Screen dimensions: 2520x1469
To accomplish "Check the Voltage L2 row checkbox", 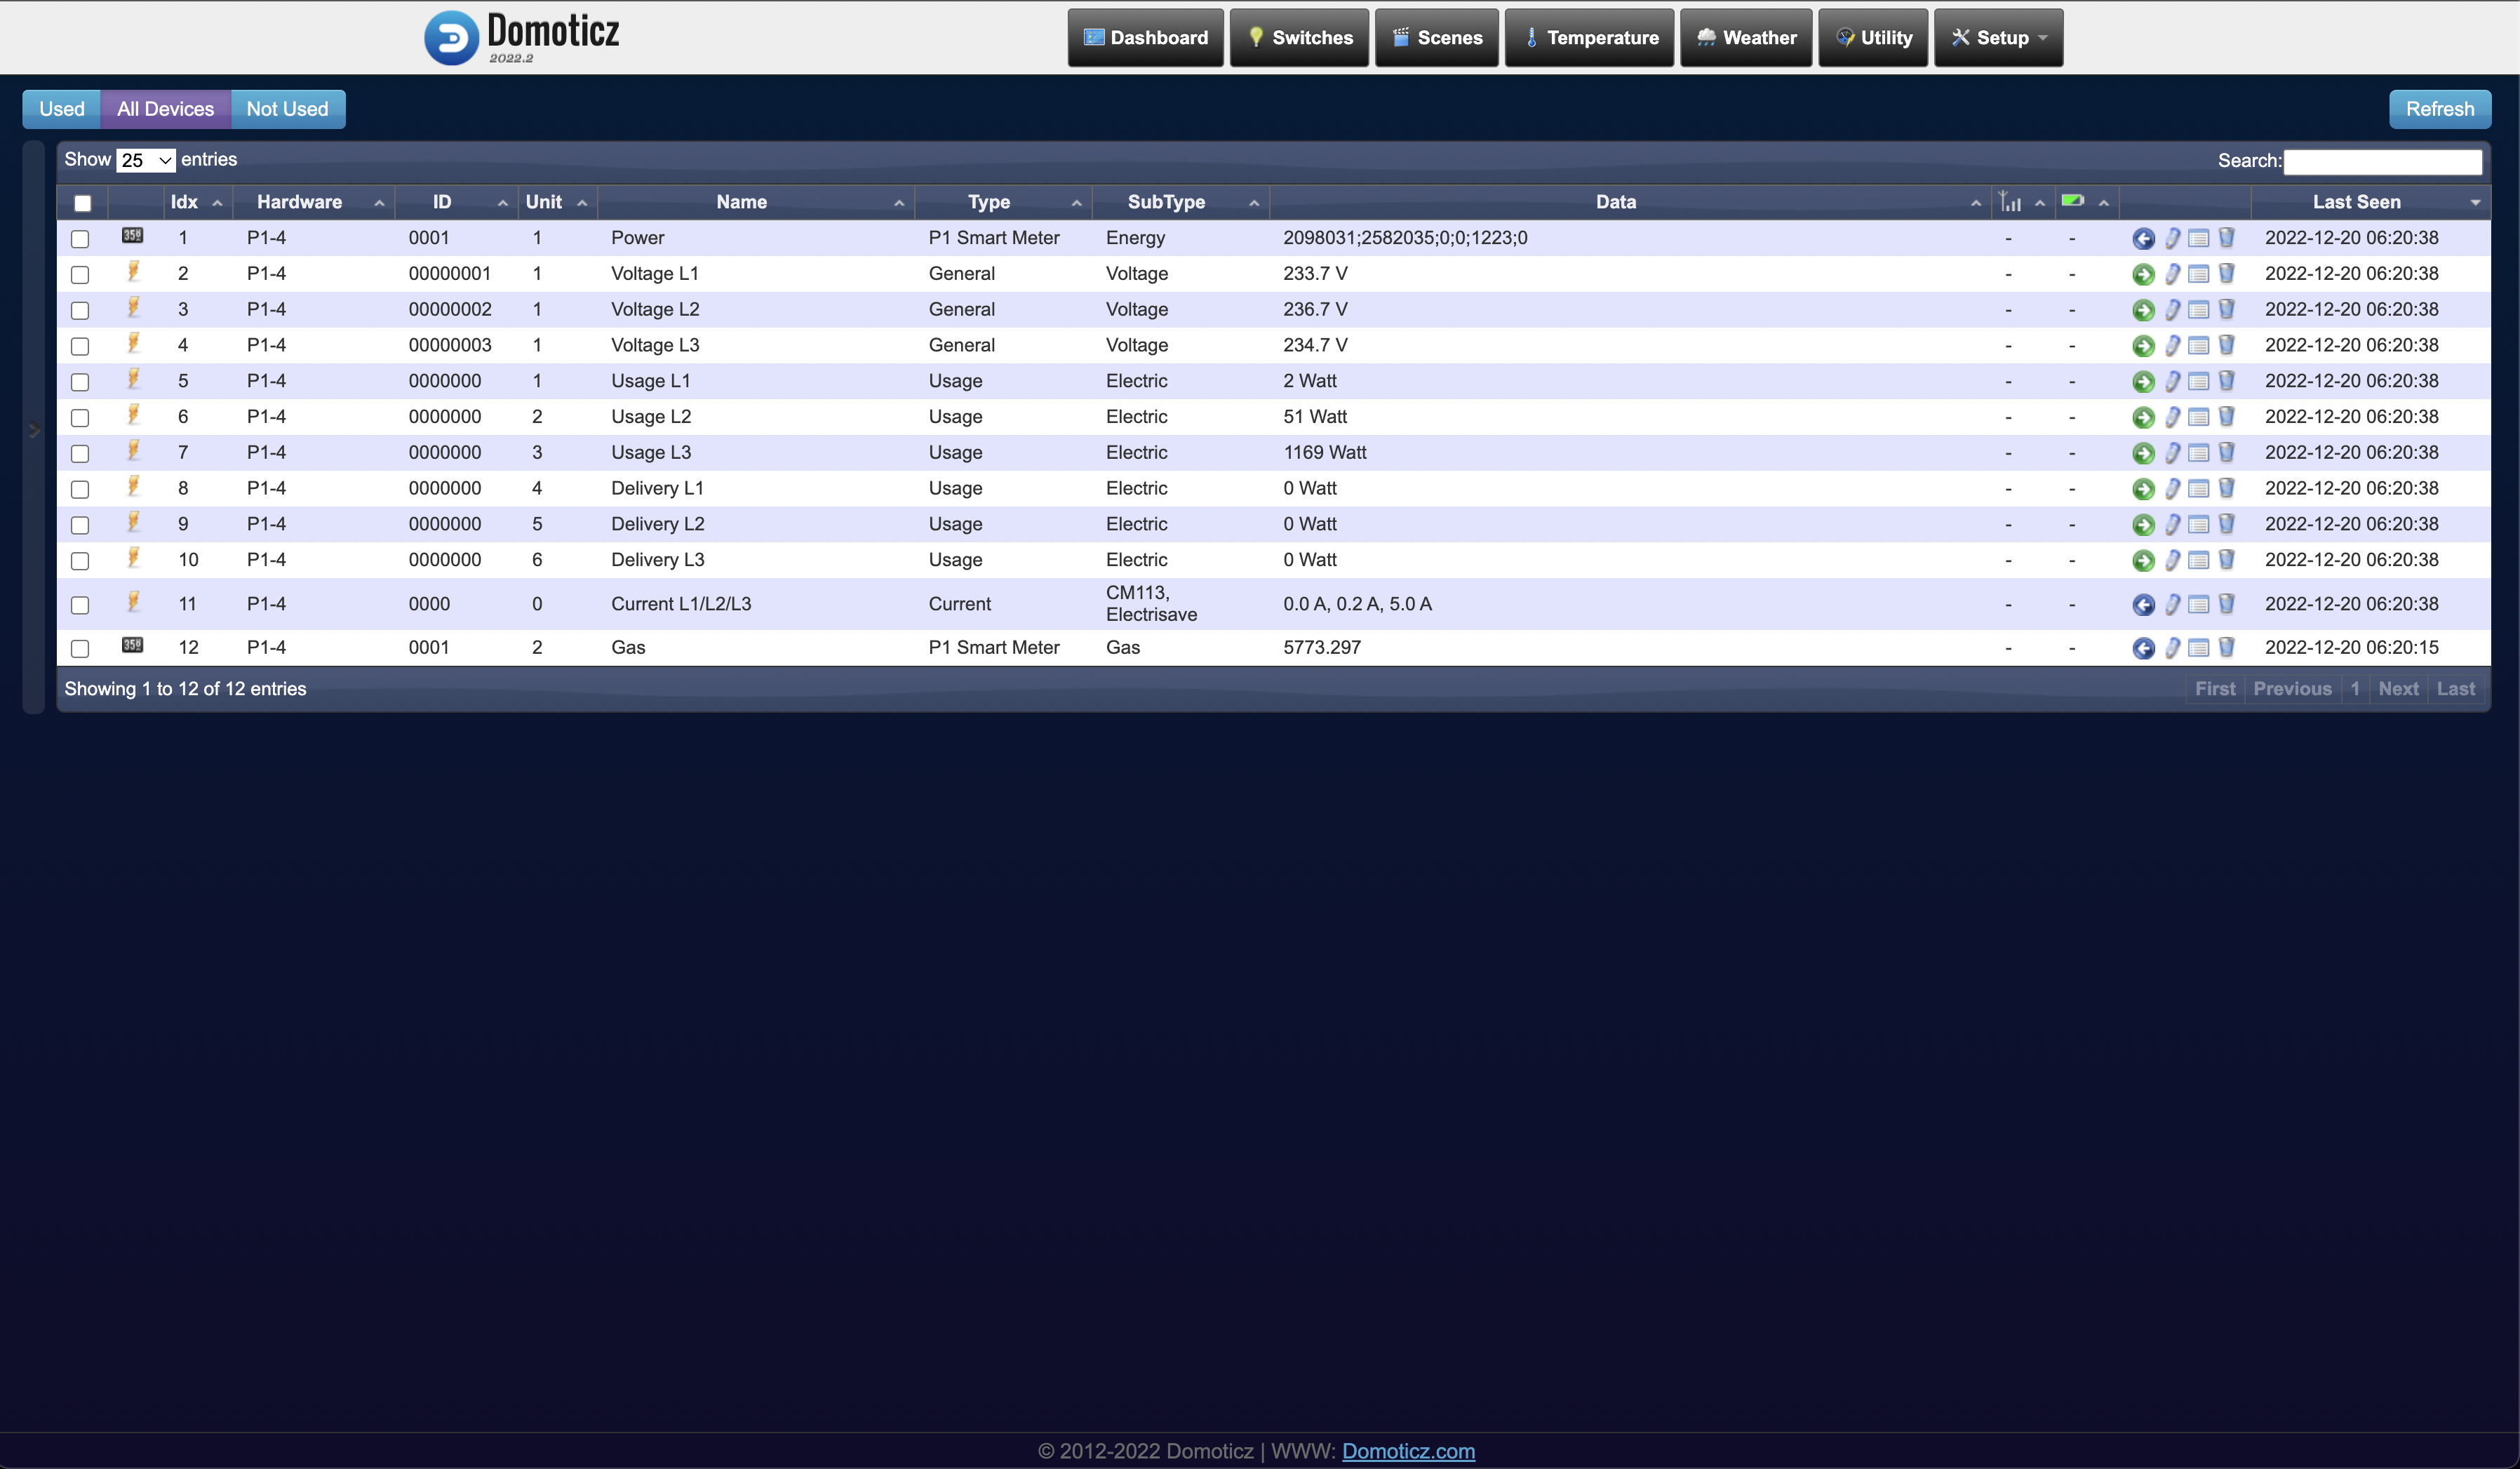I will click(x=80, y=310).
